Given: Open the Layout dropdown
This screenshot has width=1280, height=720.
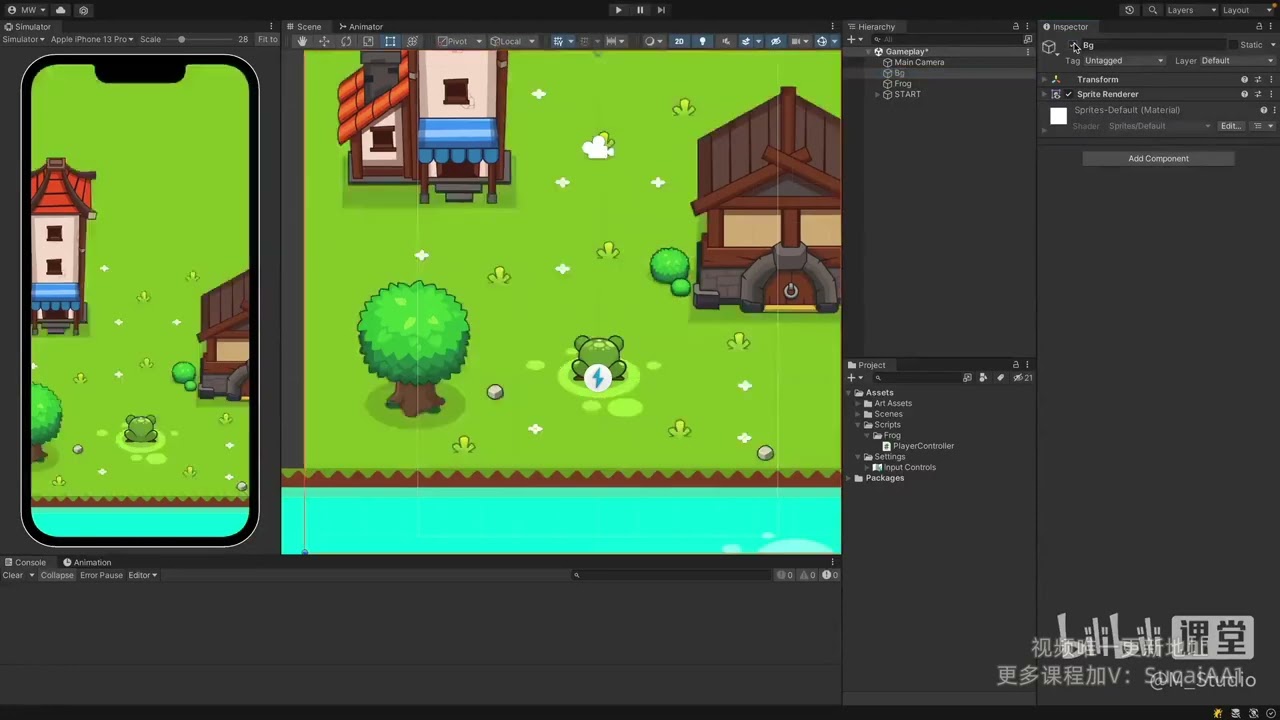Looking at the screenshot, I should tap(1247, 10).
